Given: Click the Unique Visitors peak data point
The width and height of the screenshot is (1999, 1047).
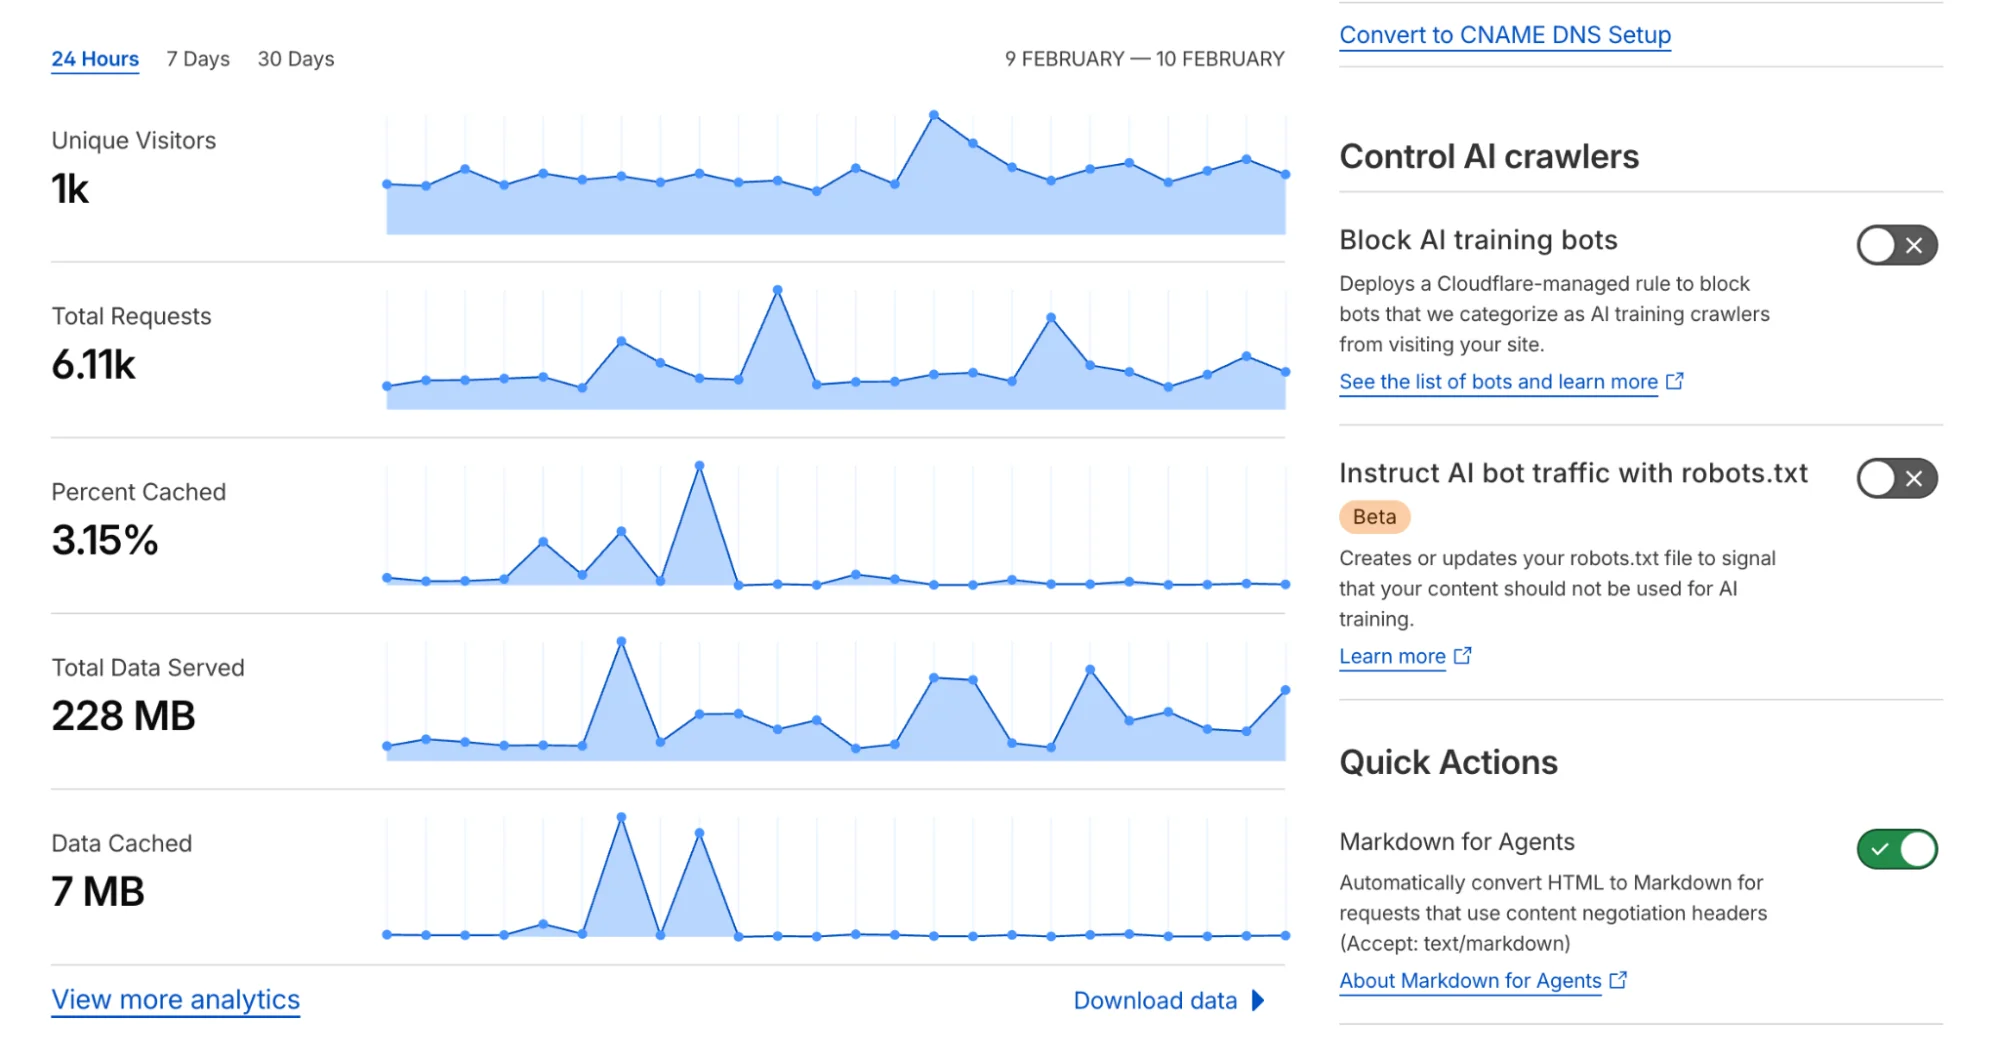Looking at the screenshot, I should pyautogui.click(x=934, y=115).
